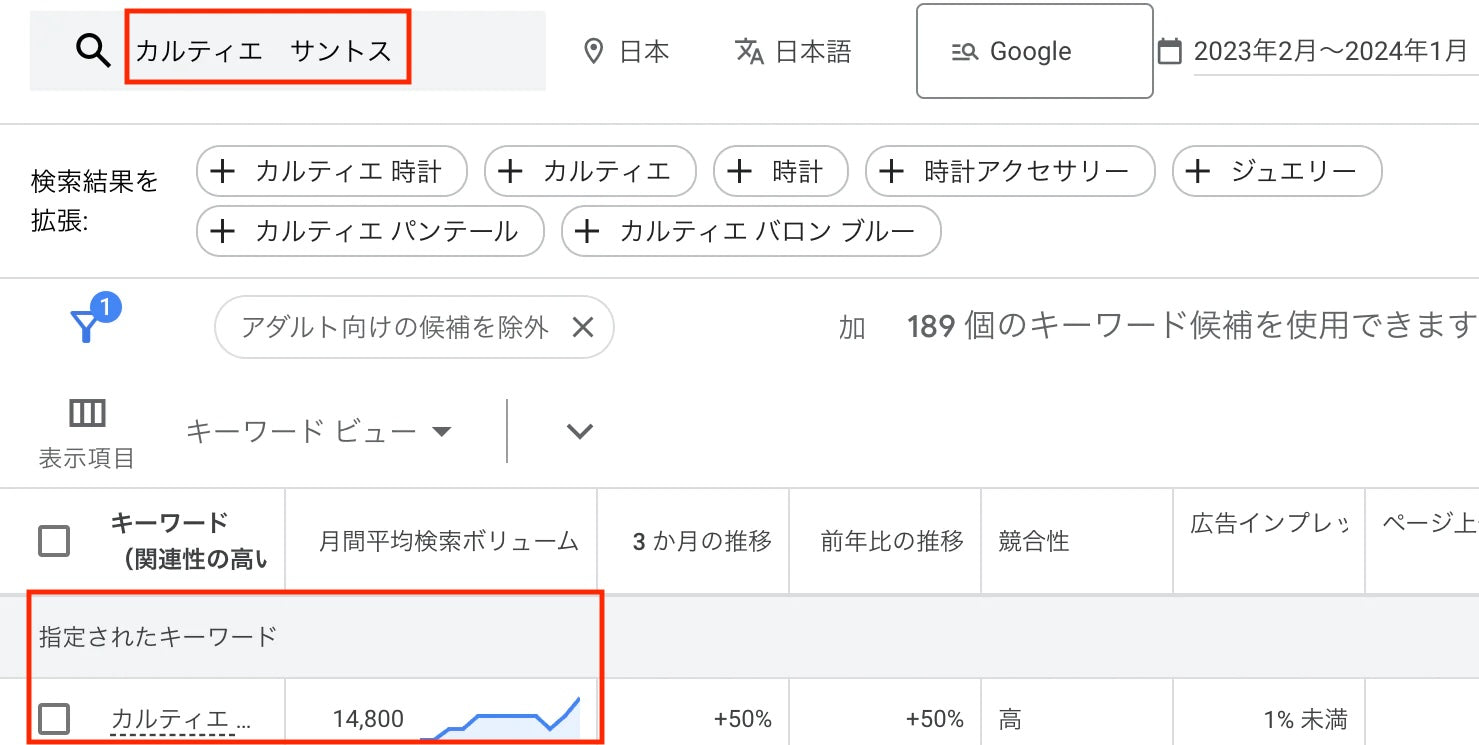Click plus icon on カルティエ パンテール chip
Image resolution: width=1479 pixels, height=745 pixels.
coord(222,232)
